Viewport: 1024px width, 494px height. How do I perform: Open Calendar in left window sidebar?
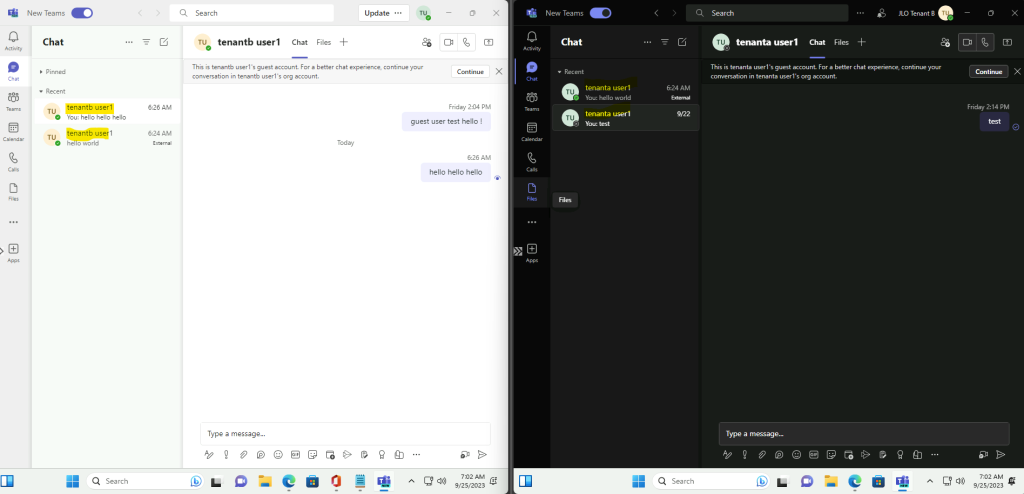[13, 131]
